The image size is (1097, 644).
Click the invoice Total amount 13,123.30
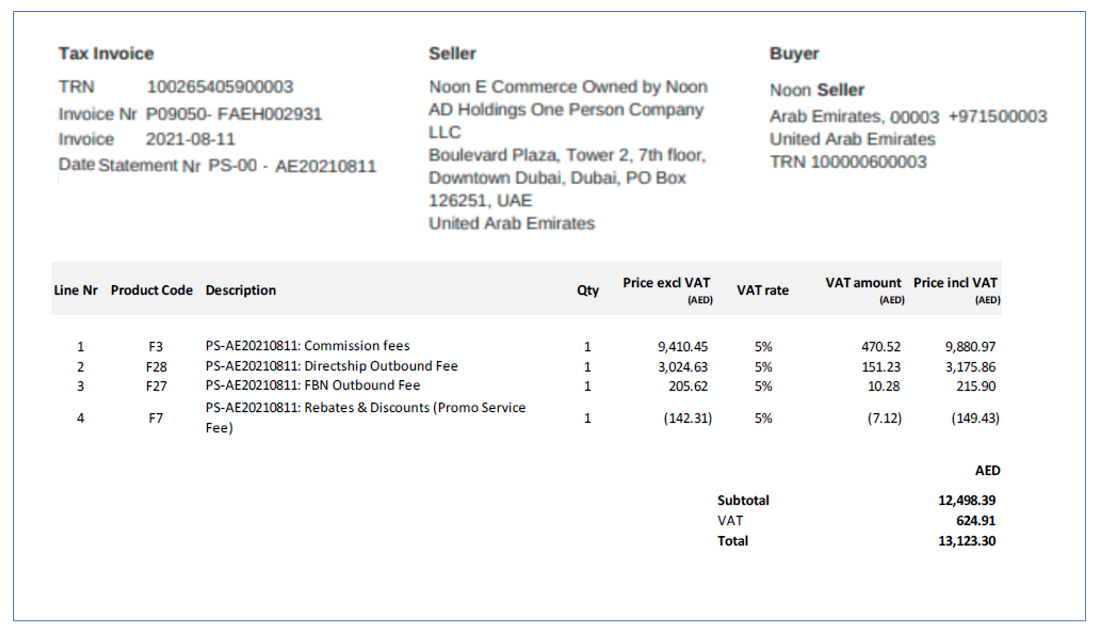point(966,541)
